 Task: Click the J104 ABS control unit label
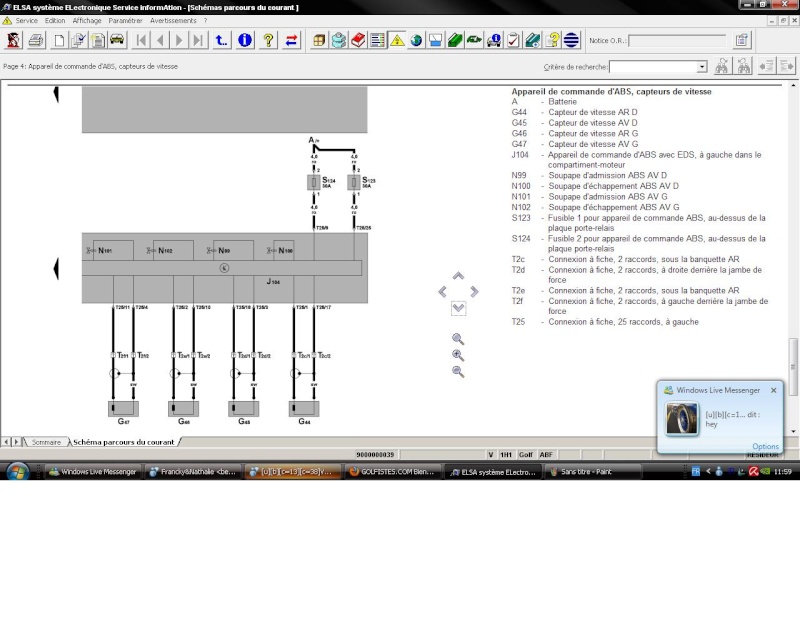273,281
